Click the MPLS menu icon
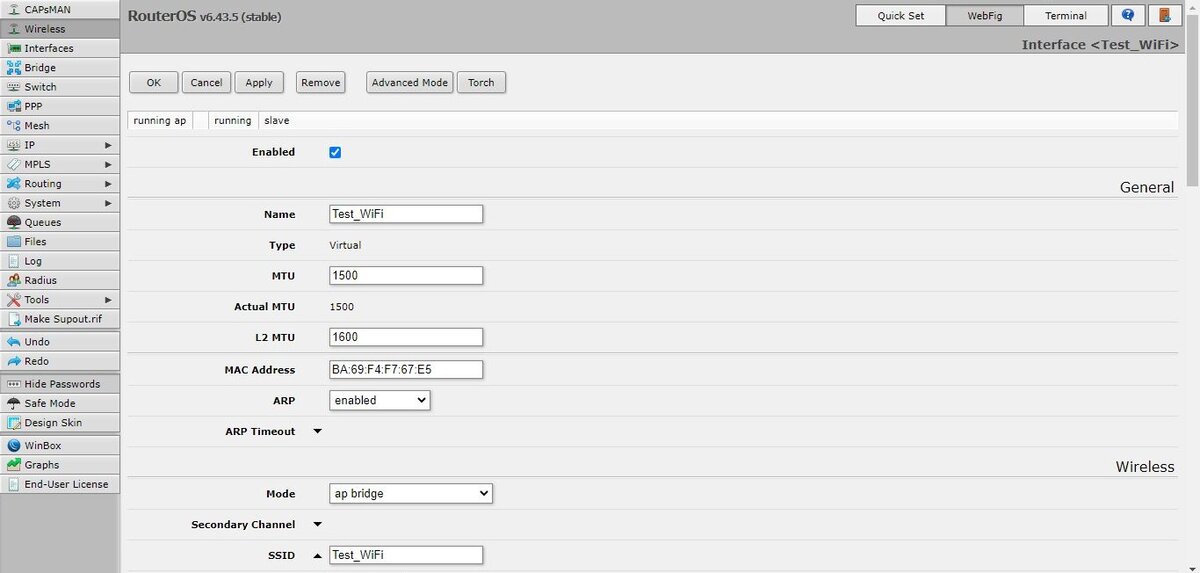 pyautogui.click(x=14, y=164)
